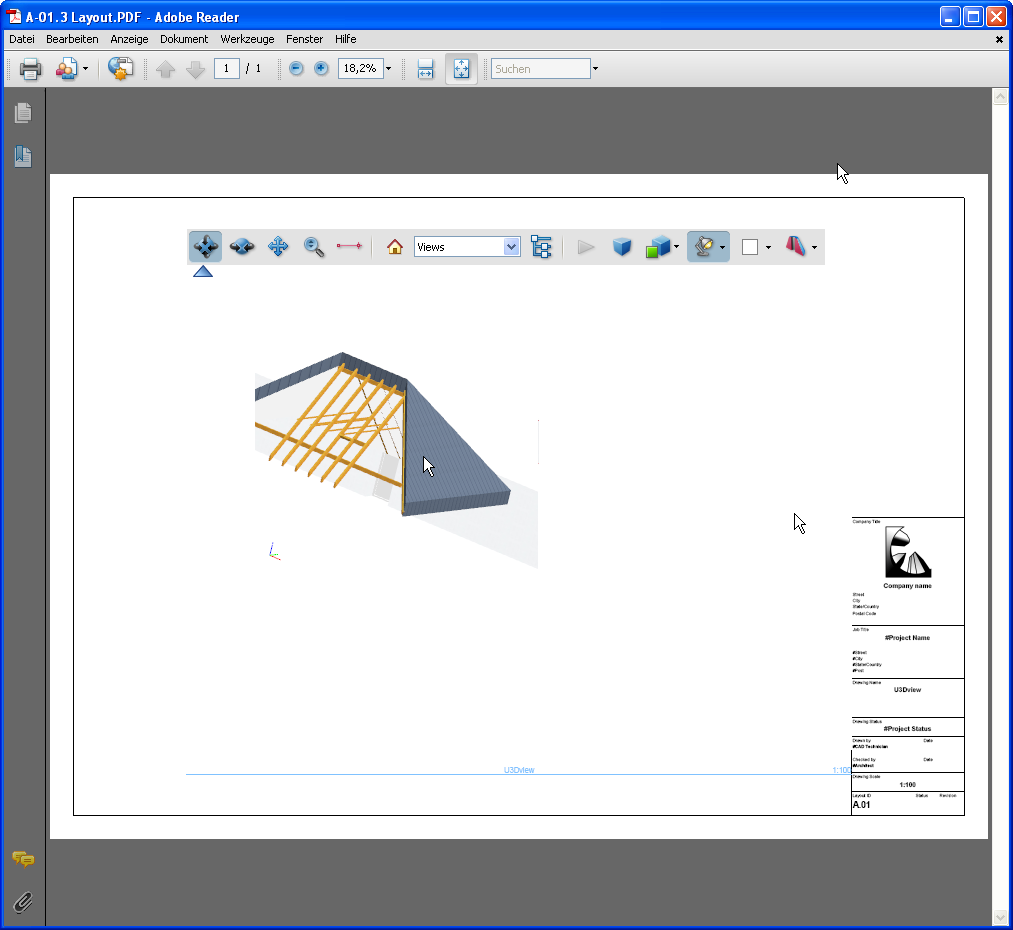Toggle the cross section view
This screenshot has width=1013, height=930.
[797, 246]
